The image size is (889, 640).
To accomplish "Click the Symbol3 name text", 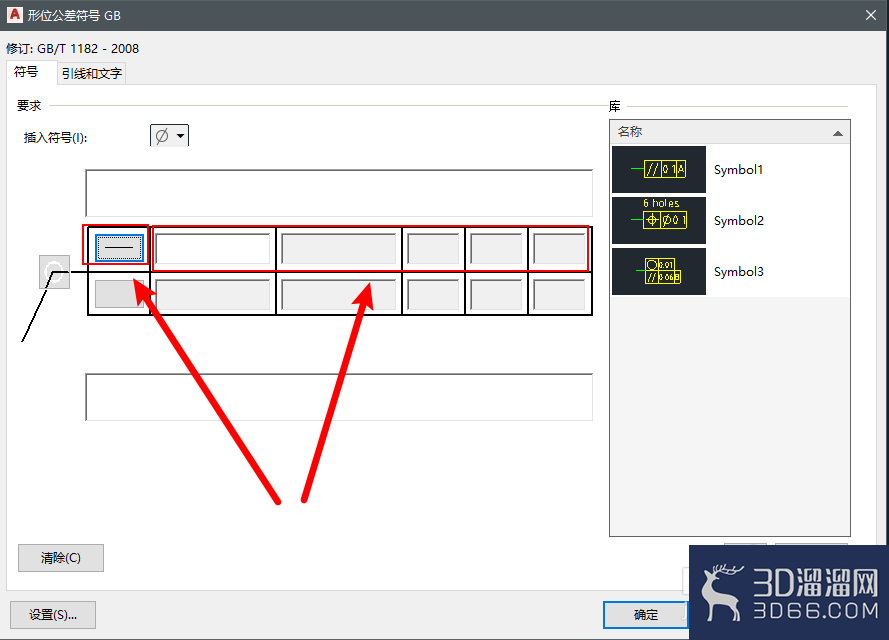I will pos(739,272).
